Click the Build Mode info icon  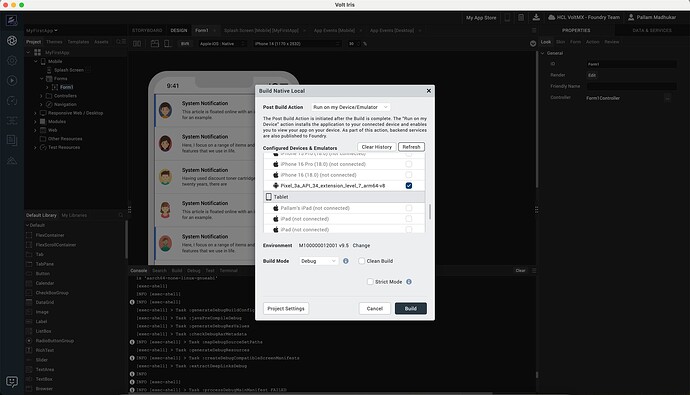pyautogui.click(x=346, y=261)
